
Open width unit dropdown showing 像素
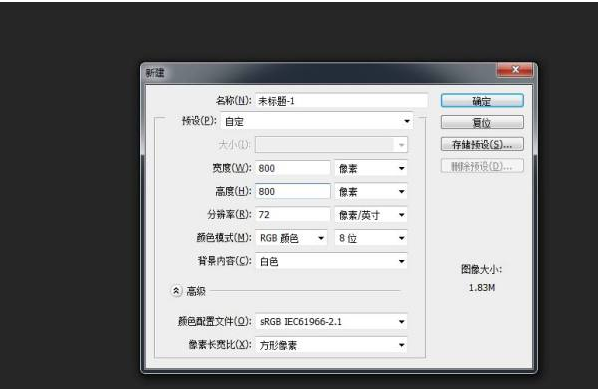371,168
